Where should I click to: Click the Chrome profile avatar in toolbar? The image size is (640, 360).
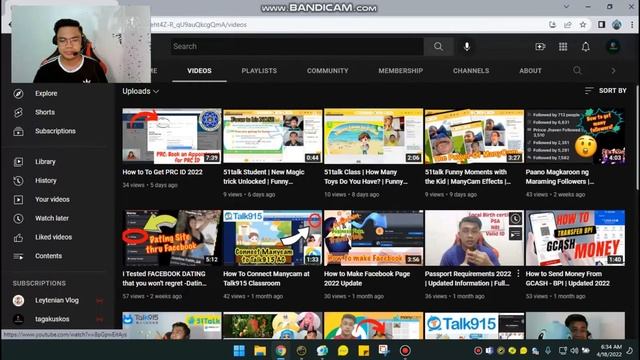617,25
